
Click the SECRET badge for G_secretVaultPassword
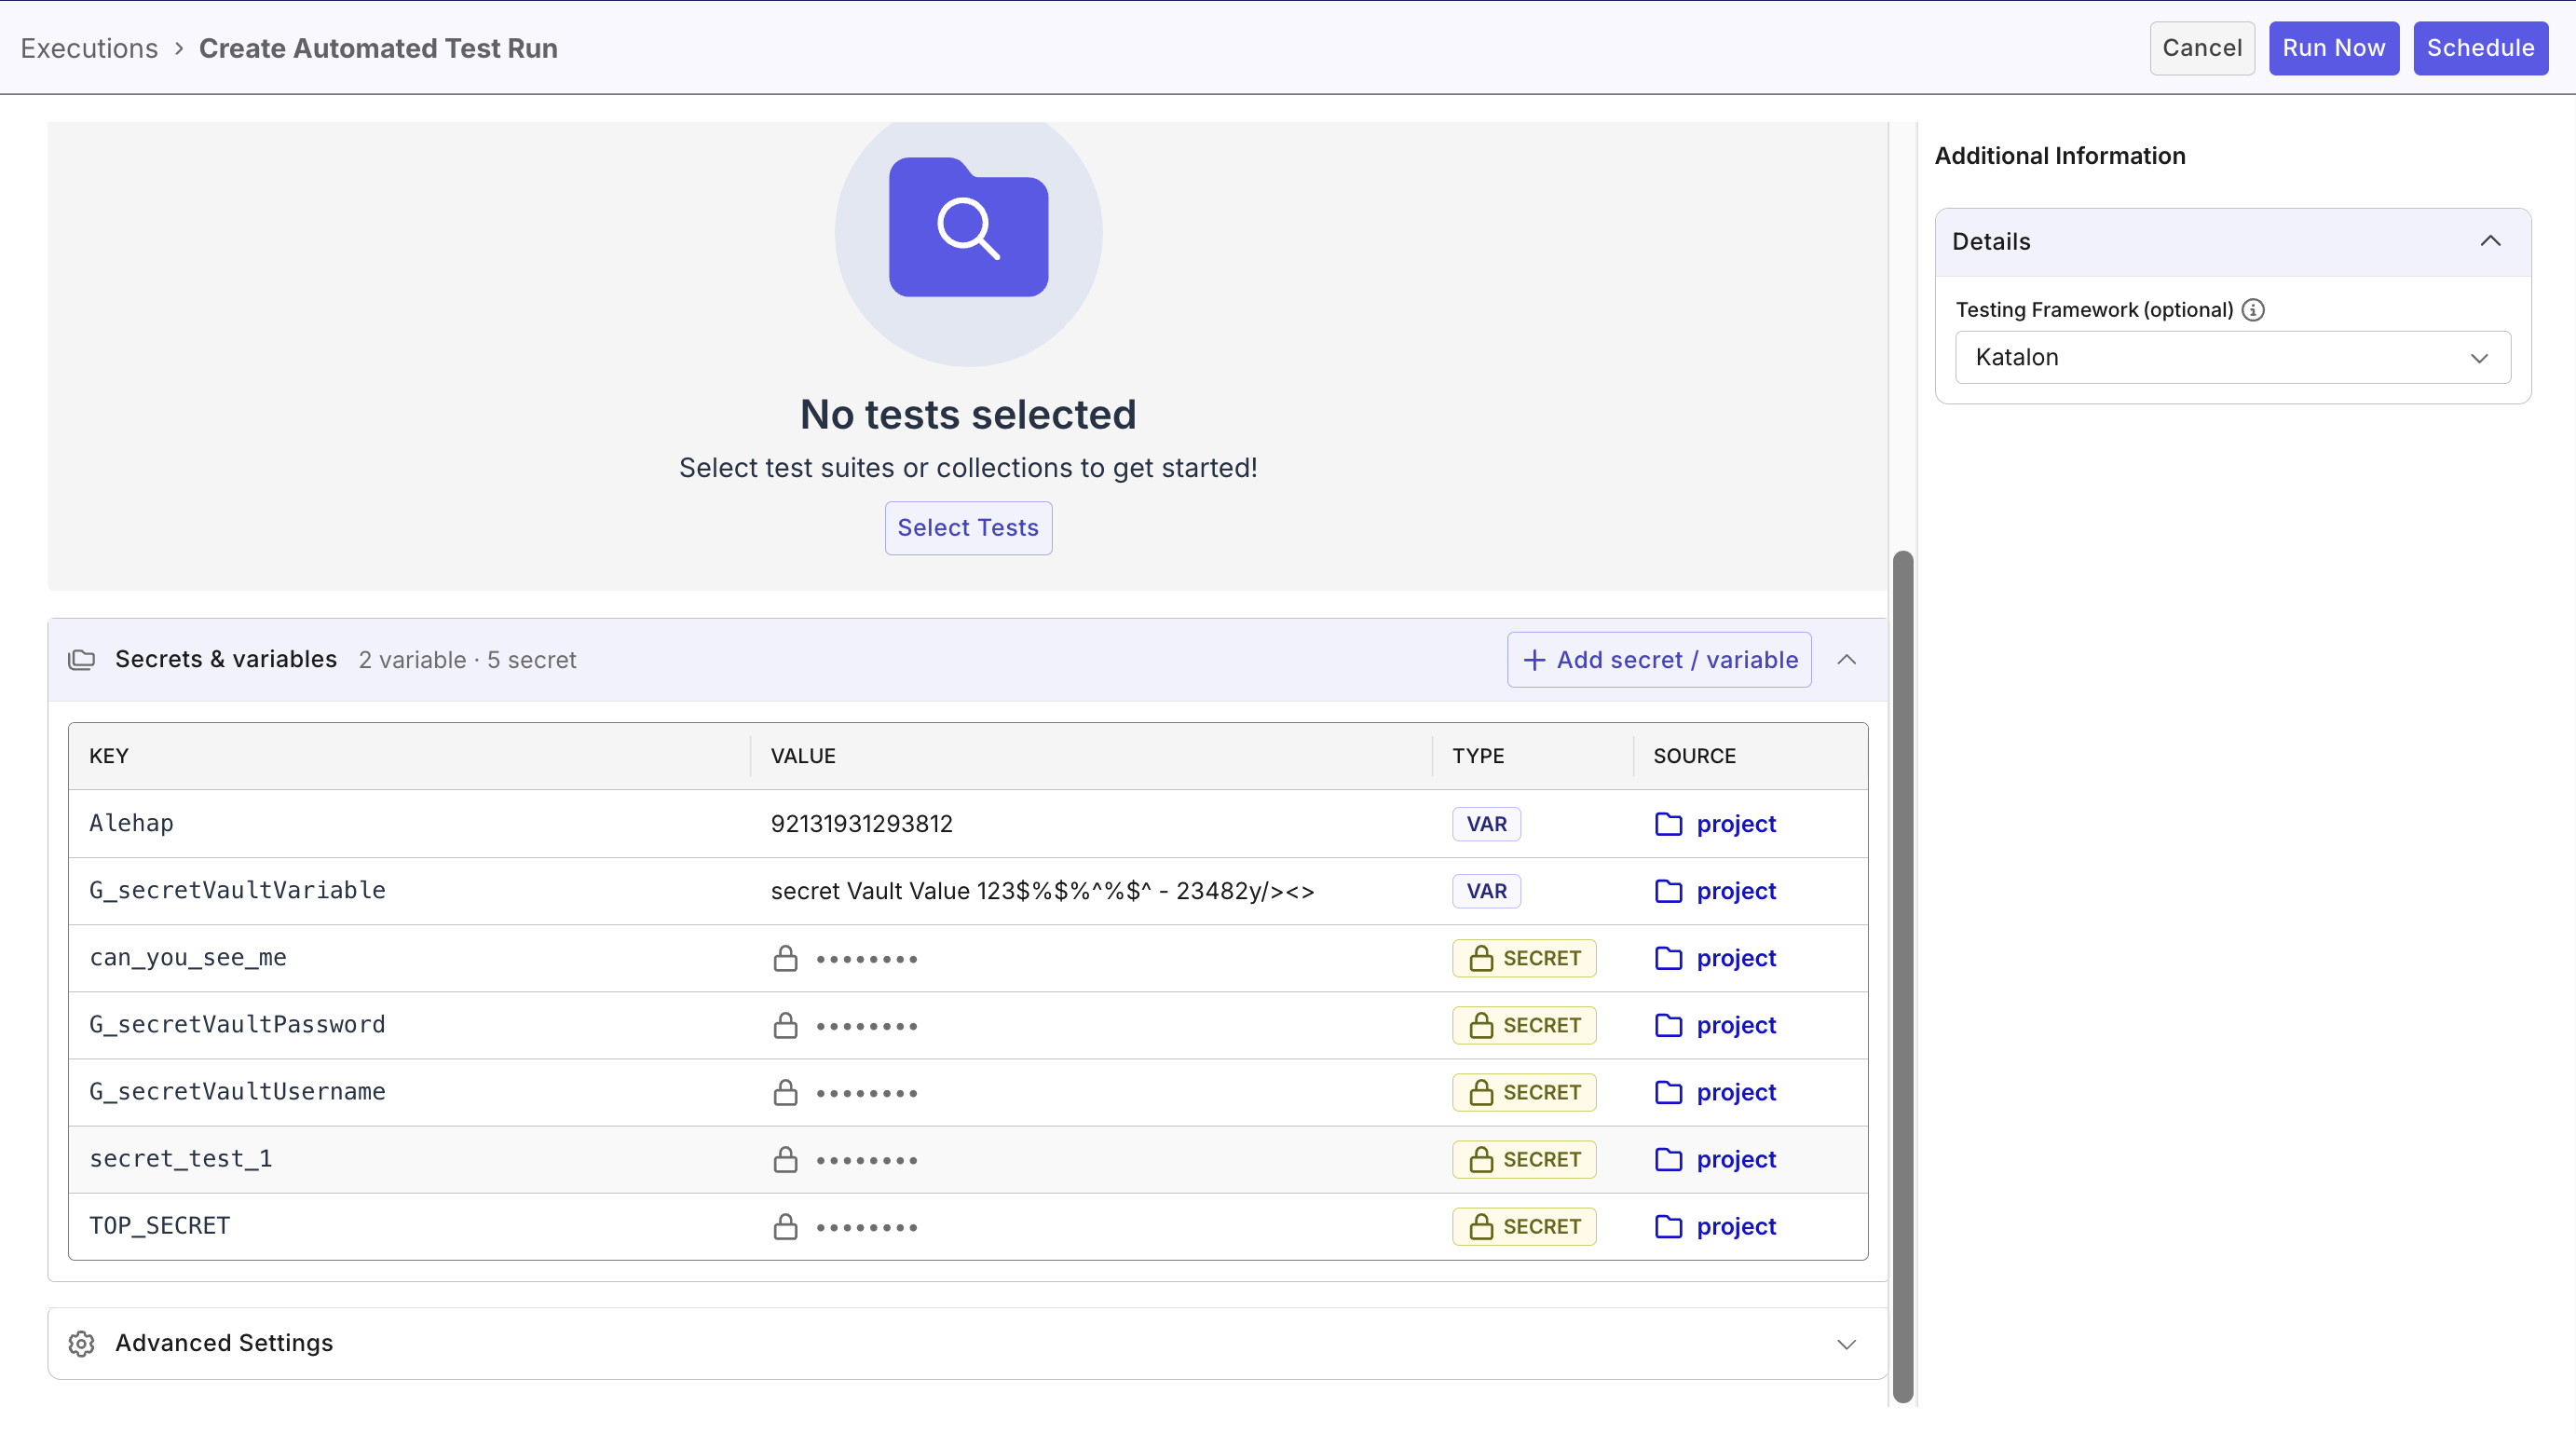(1524, 1025)
